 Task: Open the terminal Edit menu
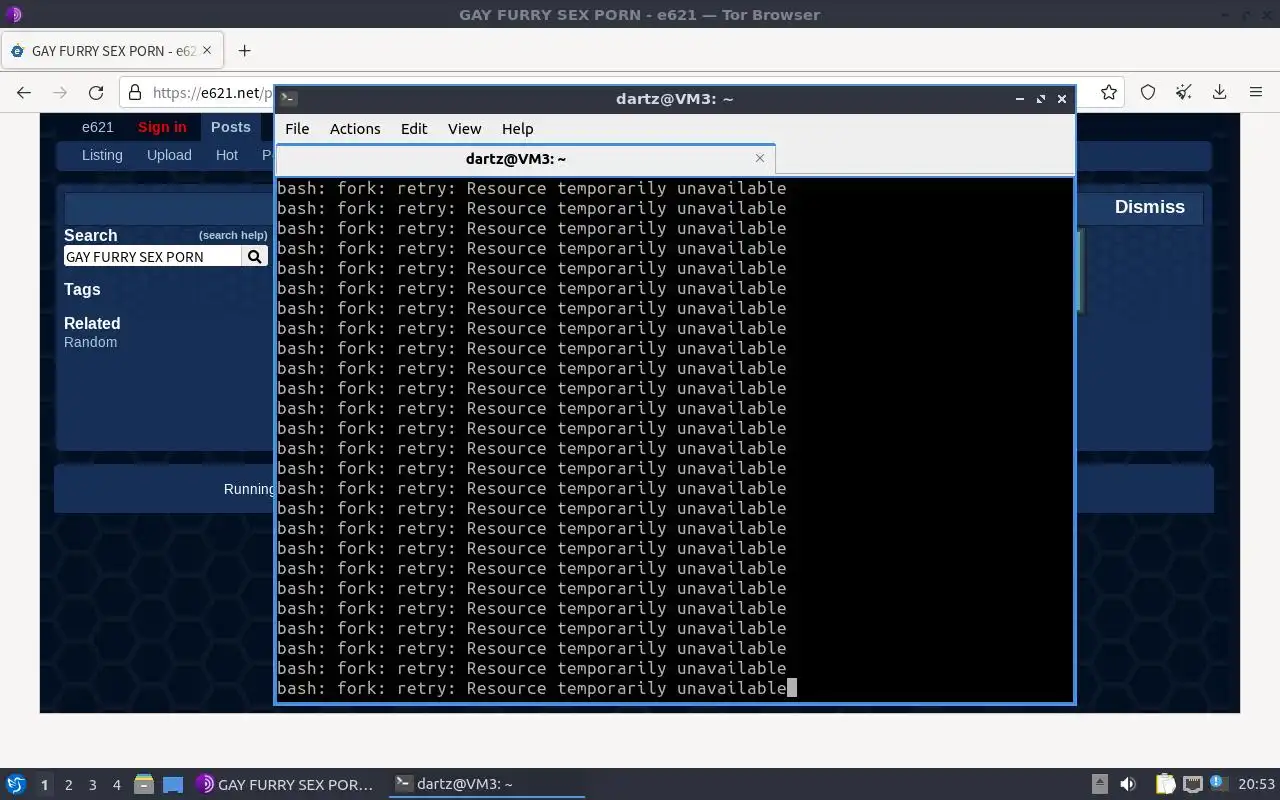414,129
